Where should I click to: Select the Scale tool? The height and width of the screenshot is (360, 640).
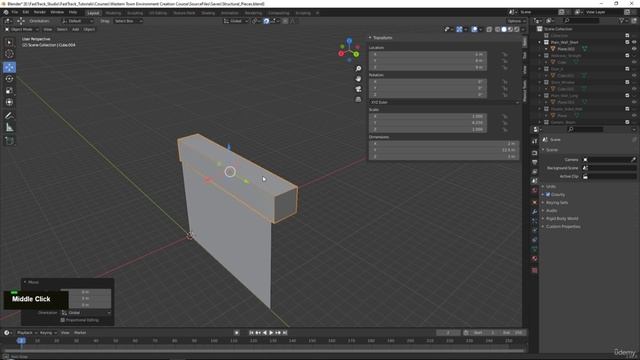(x=9, y=91)
